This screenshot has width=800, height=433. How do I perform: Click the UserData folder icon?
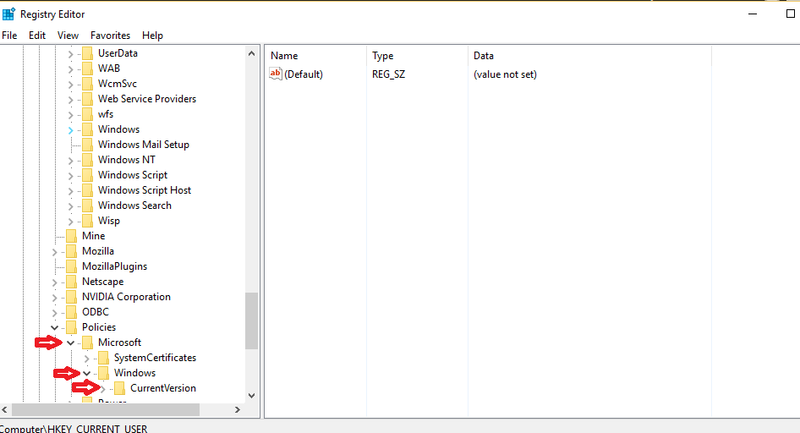(88, 53)
